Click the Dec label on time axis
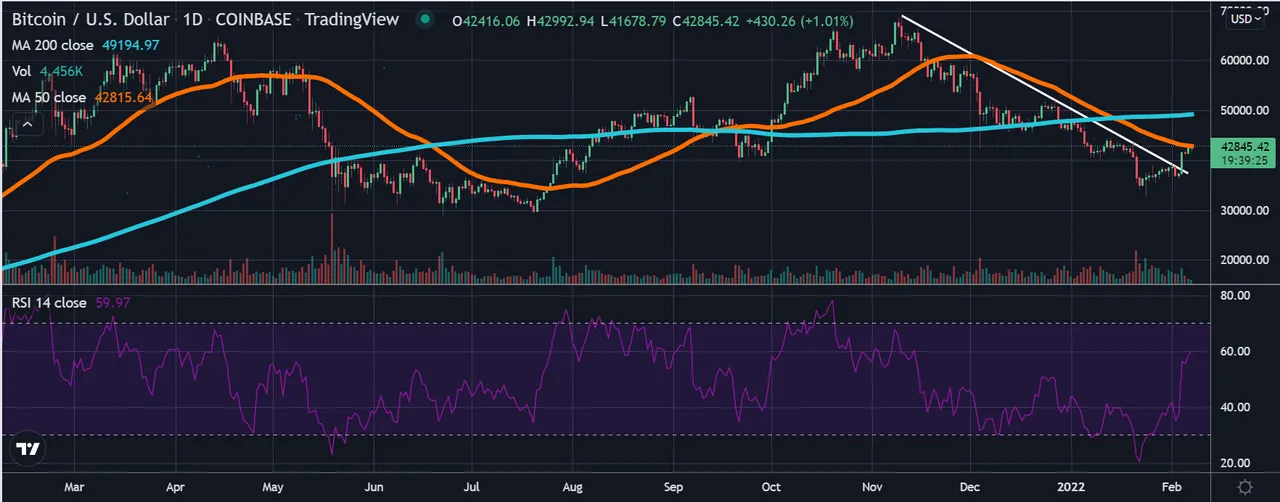Viewport: 1280px width, 502px height. (x=970, y=487)
